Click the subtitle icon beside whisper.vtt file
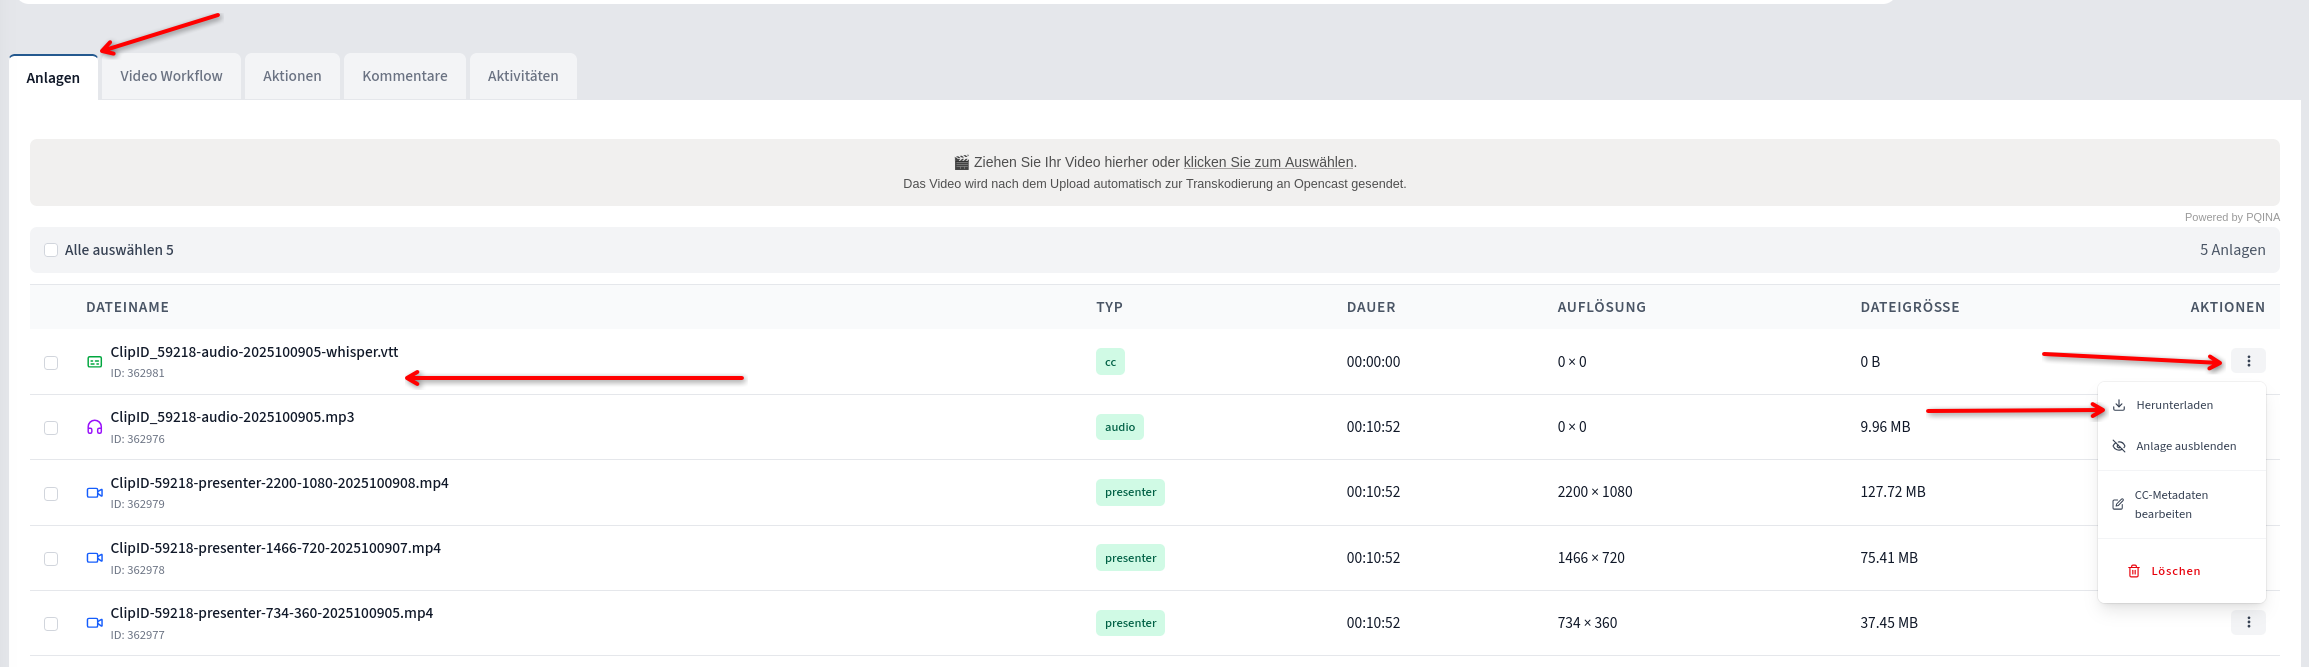This screenshot has width=2309, height=667. 94,362
